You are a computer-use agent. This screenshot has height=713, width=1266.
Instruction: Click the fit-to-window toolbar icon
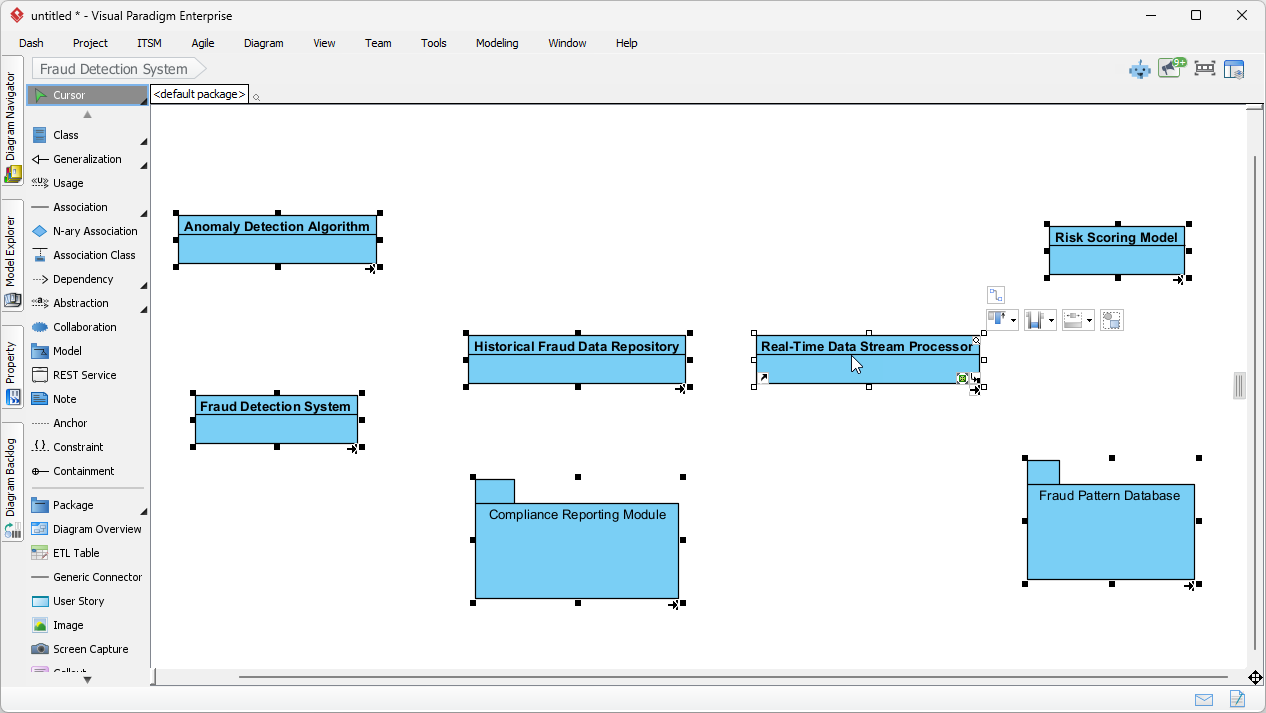(x=1204, y=69)
